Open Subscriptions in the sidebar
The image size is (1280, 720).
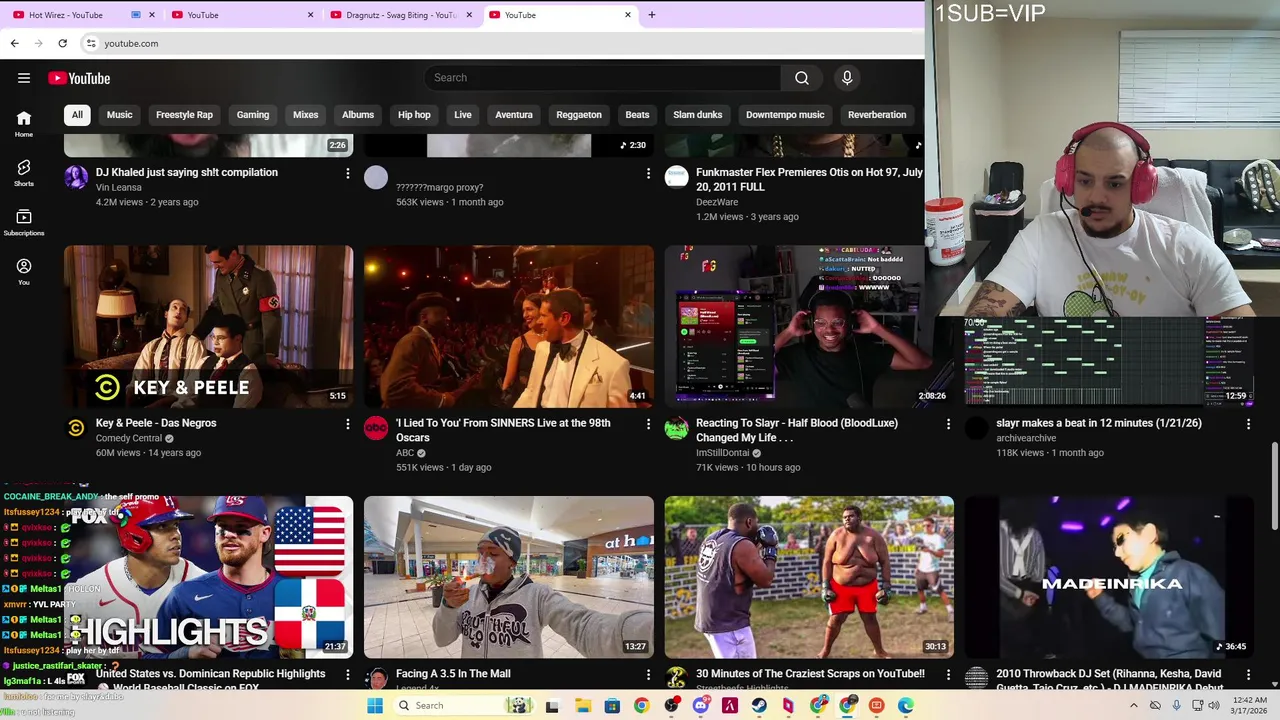pos(24,223)
